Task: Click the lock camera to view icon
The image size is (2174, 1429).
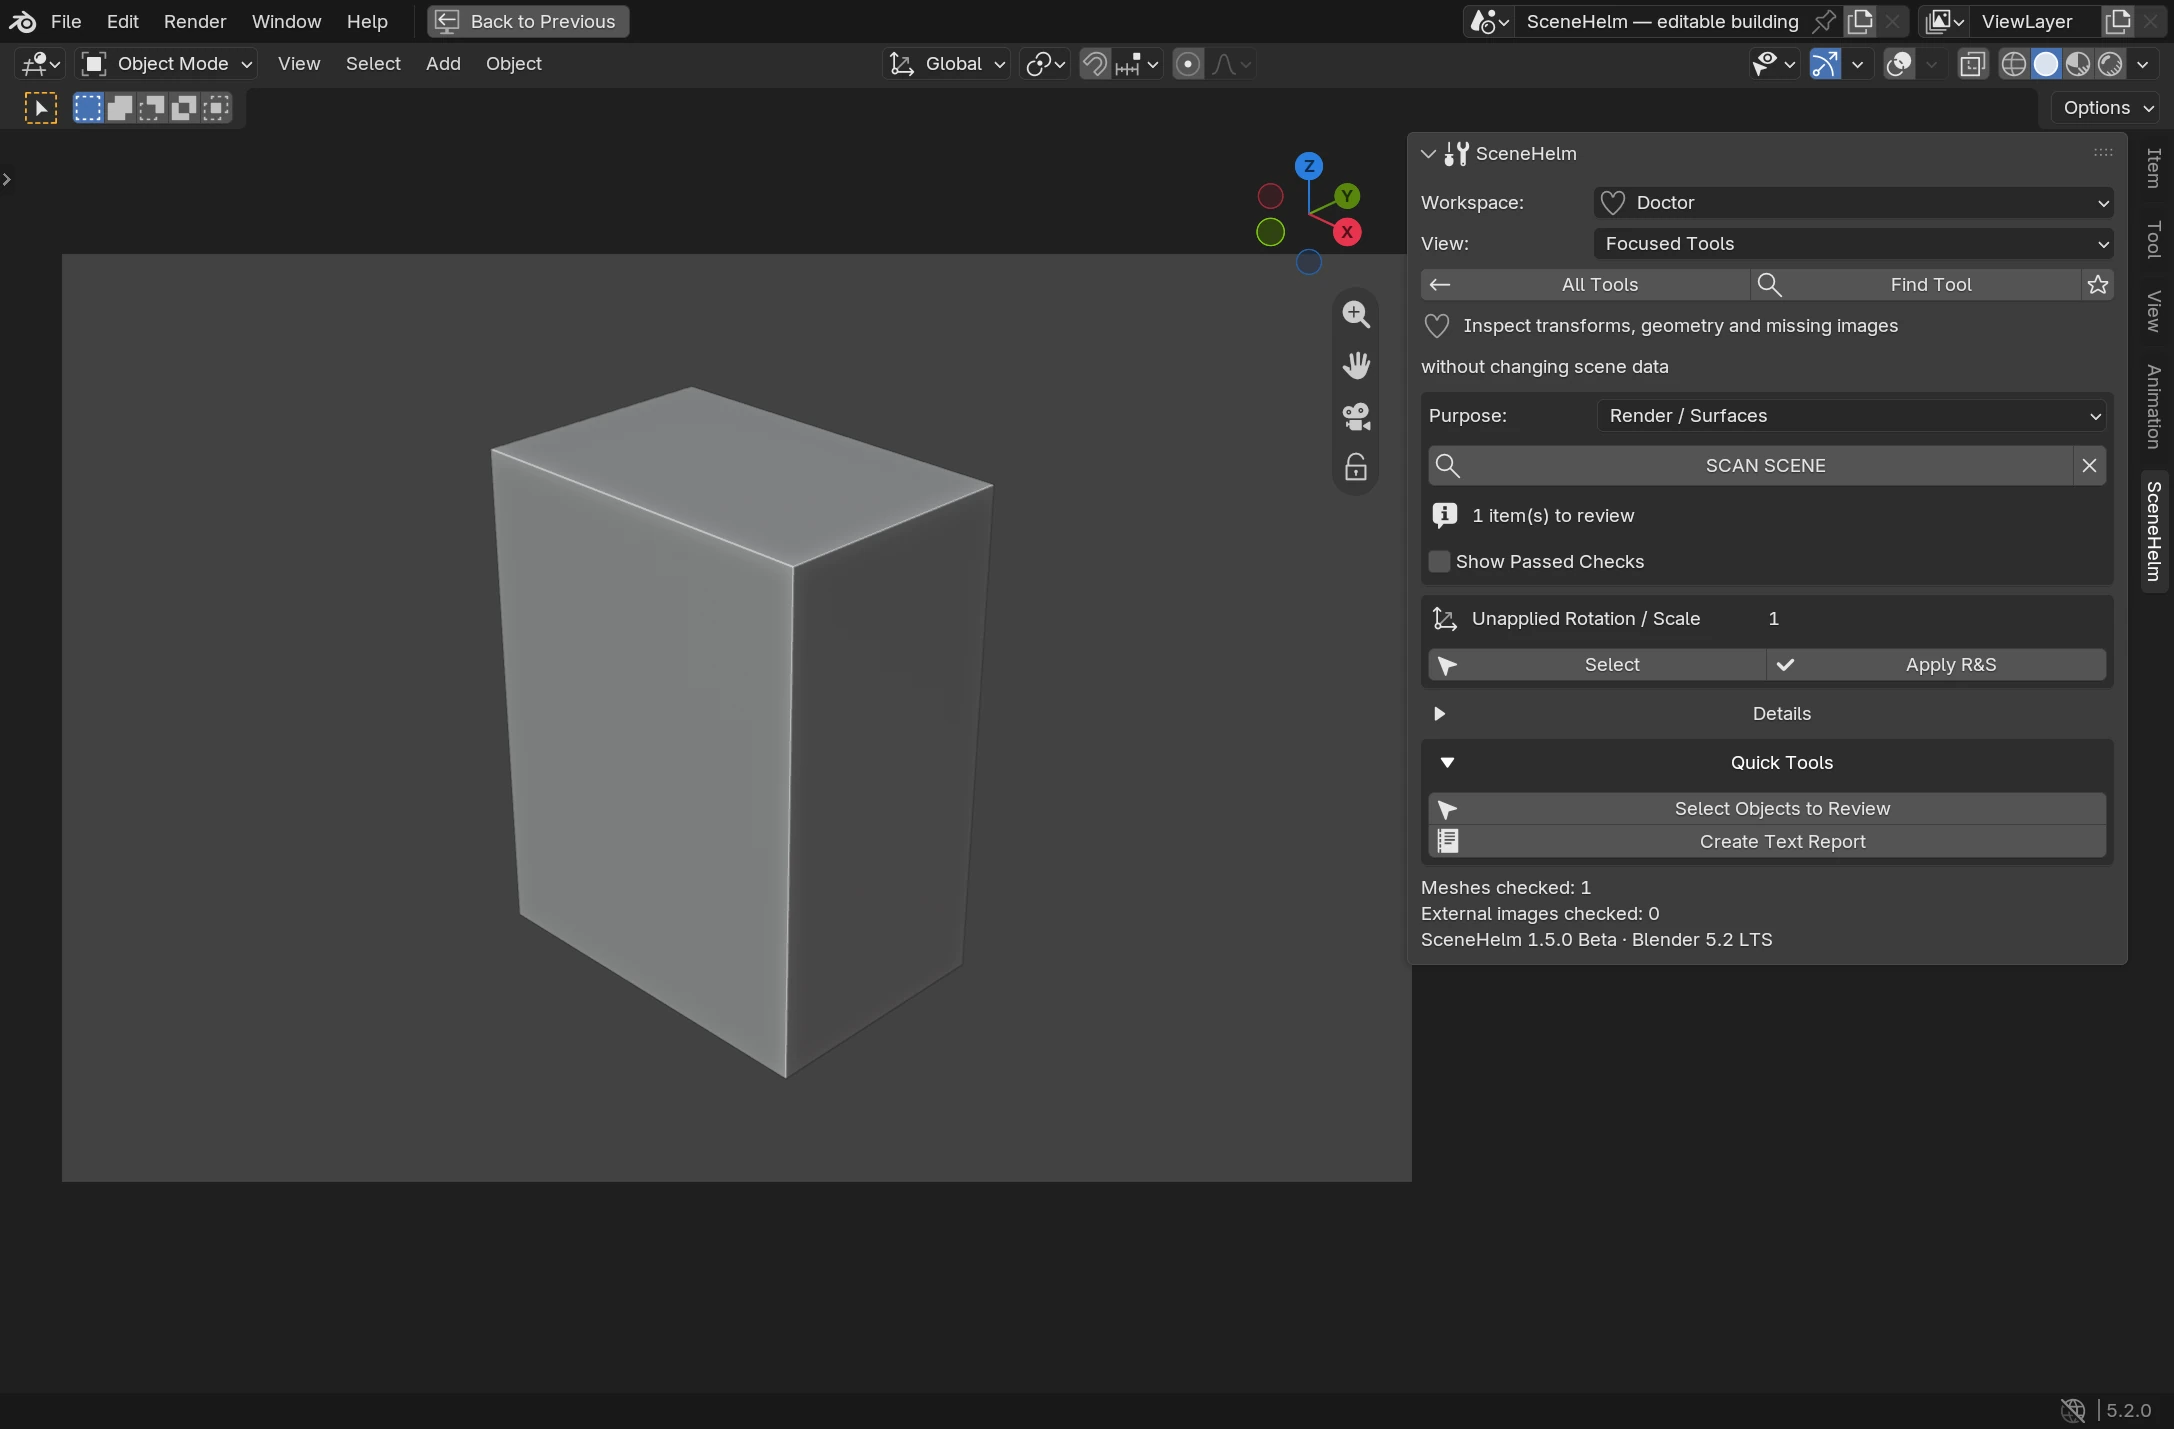Action: click(x=1356, y=467)
